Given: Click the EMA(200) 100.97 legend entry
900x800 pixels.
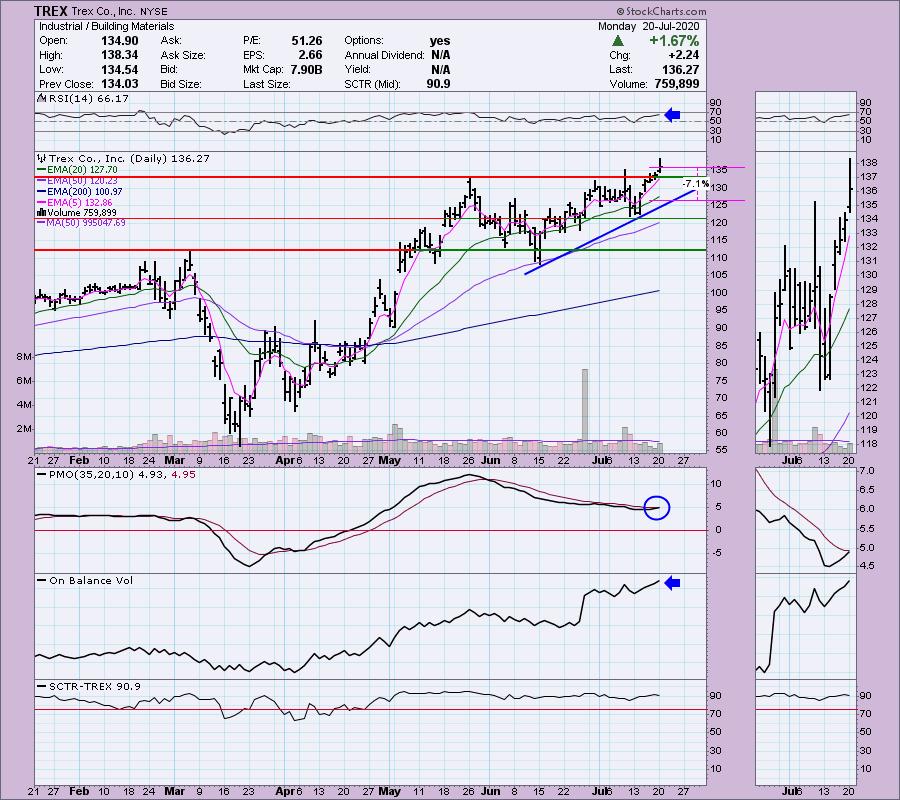Looking at the screenshot, I should pos(84,192).
